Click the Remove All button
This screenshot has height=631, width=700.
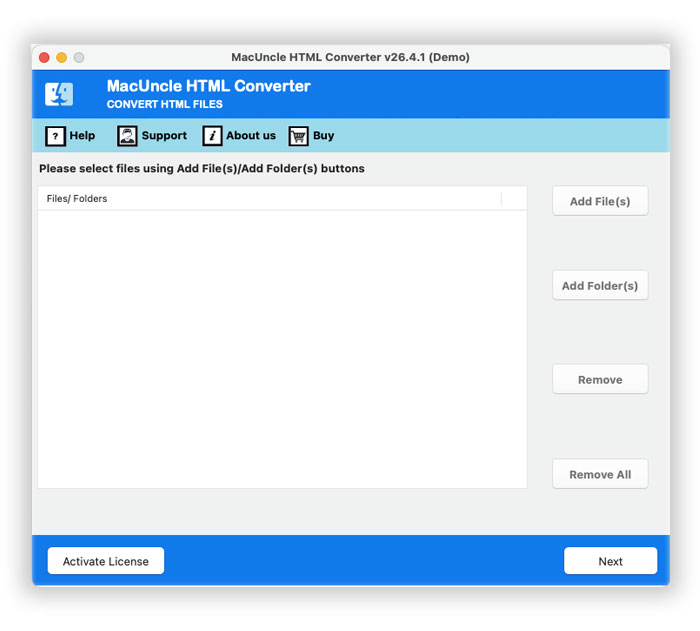coord(600,474)
